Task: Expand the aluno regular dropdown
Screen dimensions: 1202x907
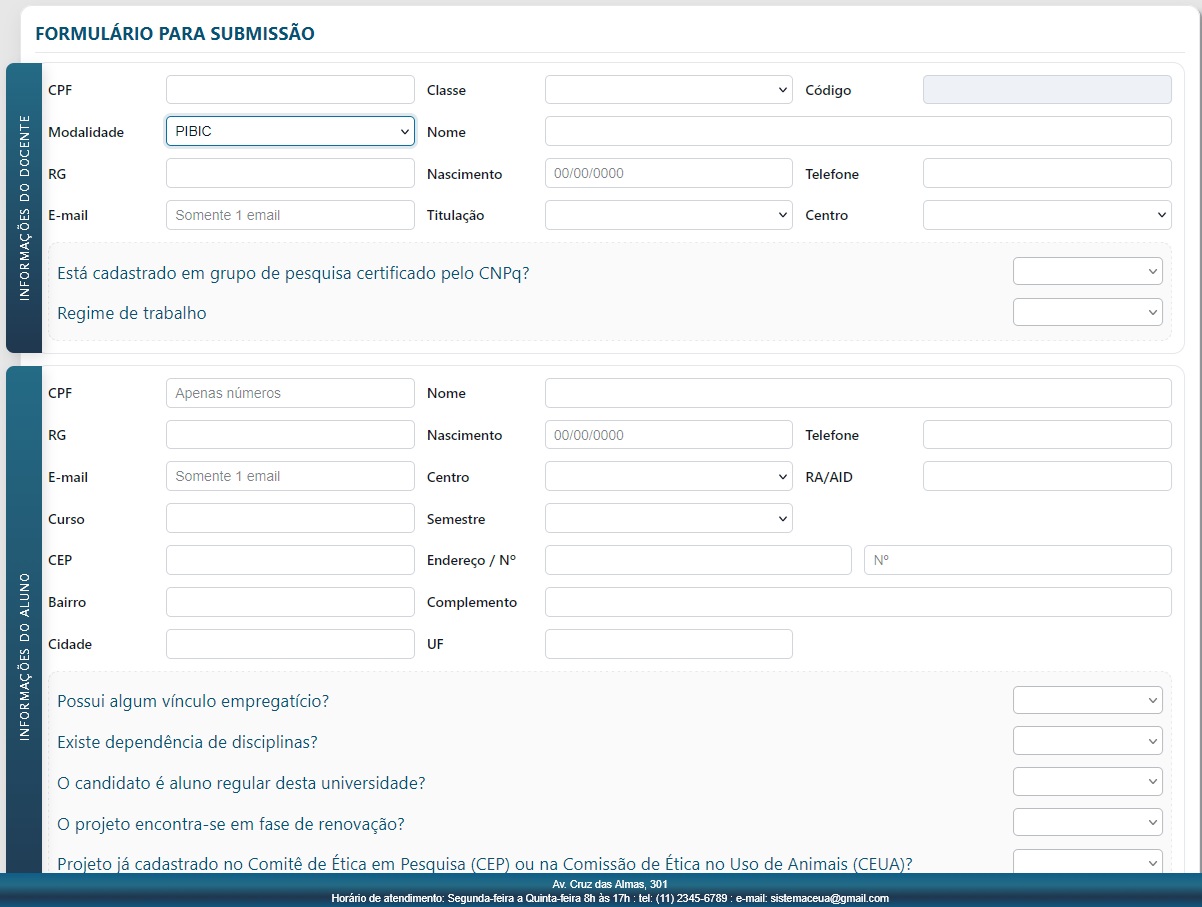Action: 1087,782
